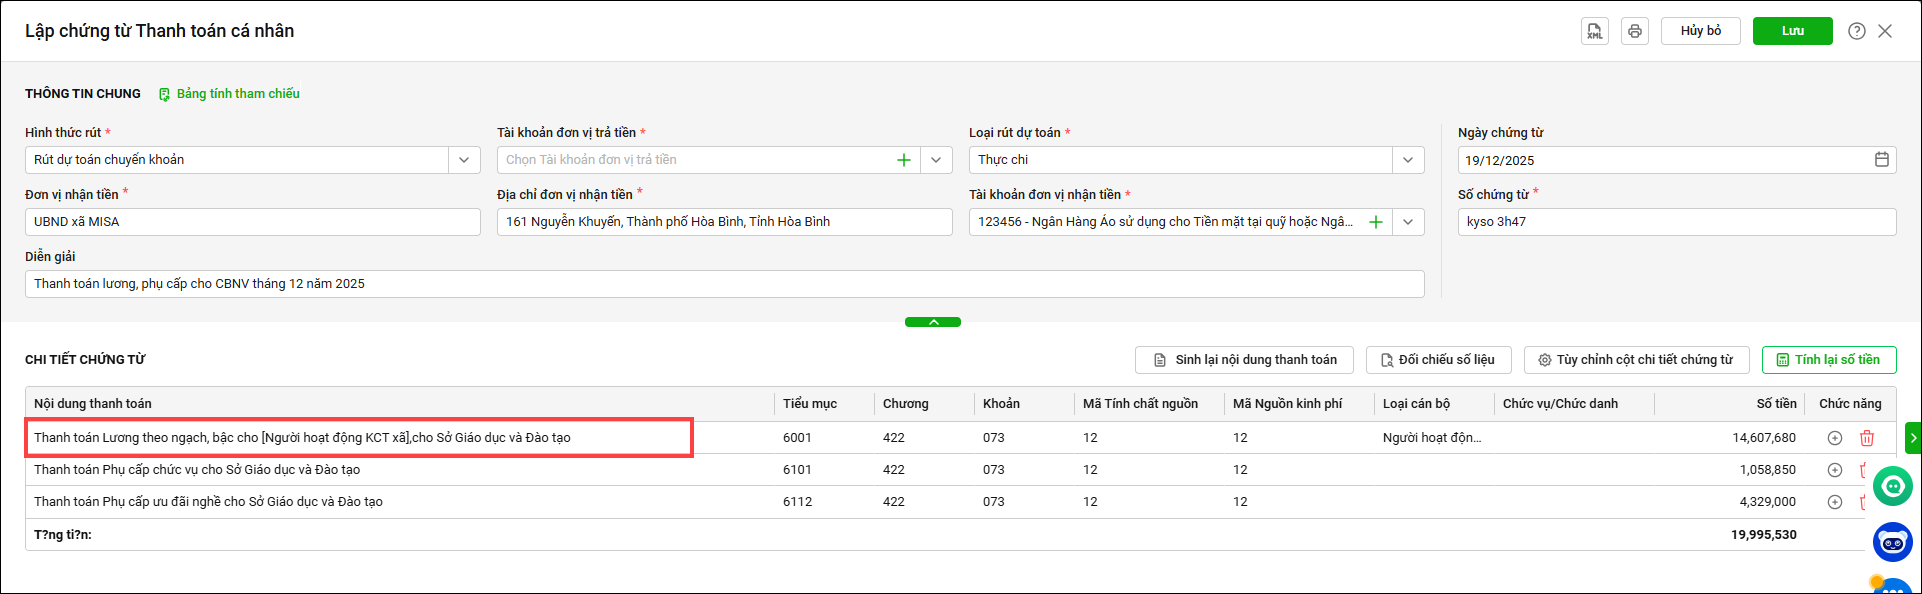The height and width of the screenshot is (594, 1922).
Task: Open the green chat support bubble
Action: (x=1892, y=487)
